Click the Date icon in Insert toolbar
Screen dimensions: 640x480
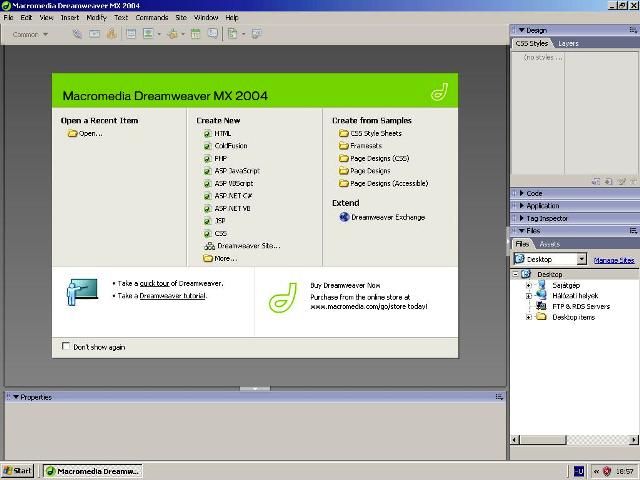[196, 34]
